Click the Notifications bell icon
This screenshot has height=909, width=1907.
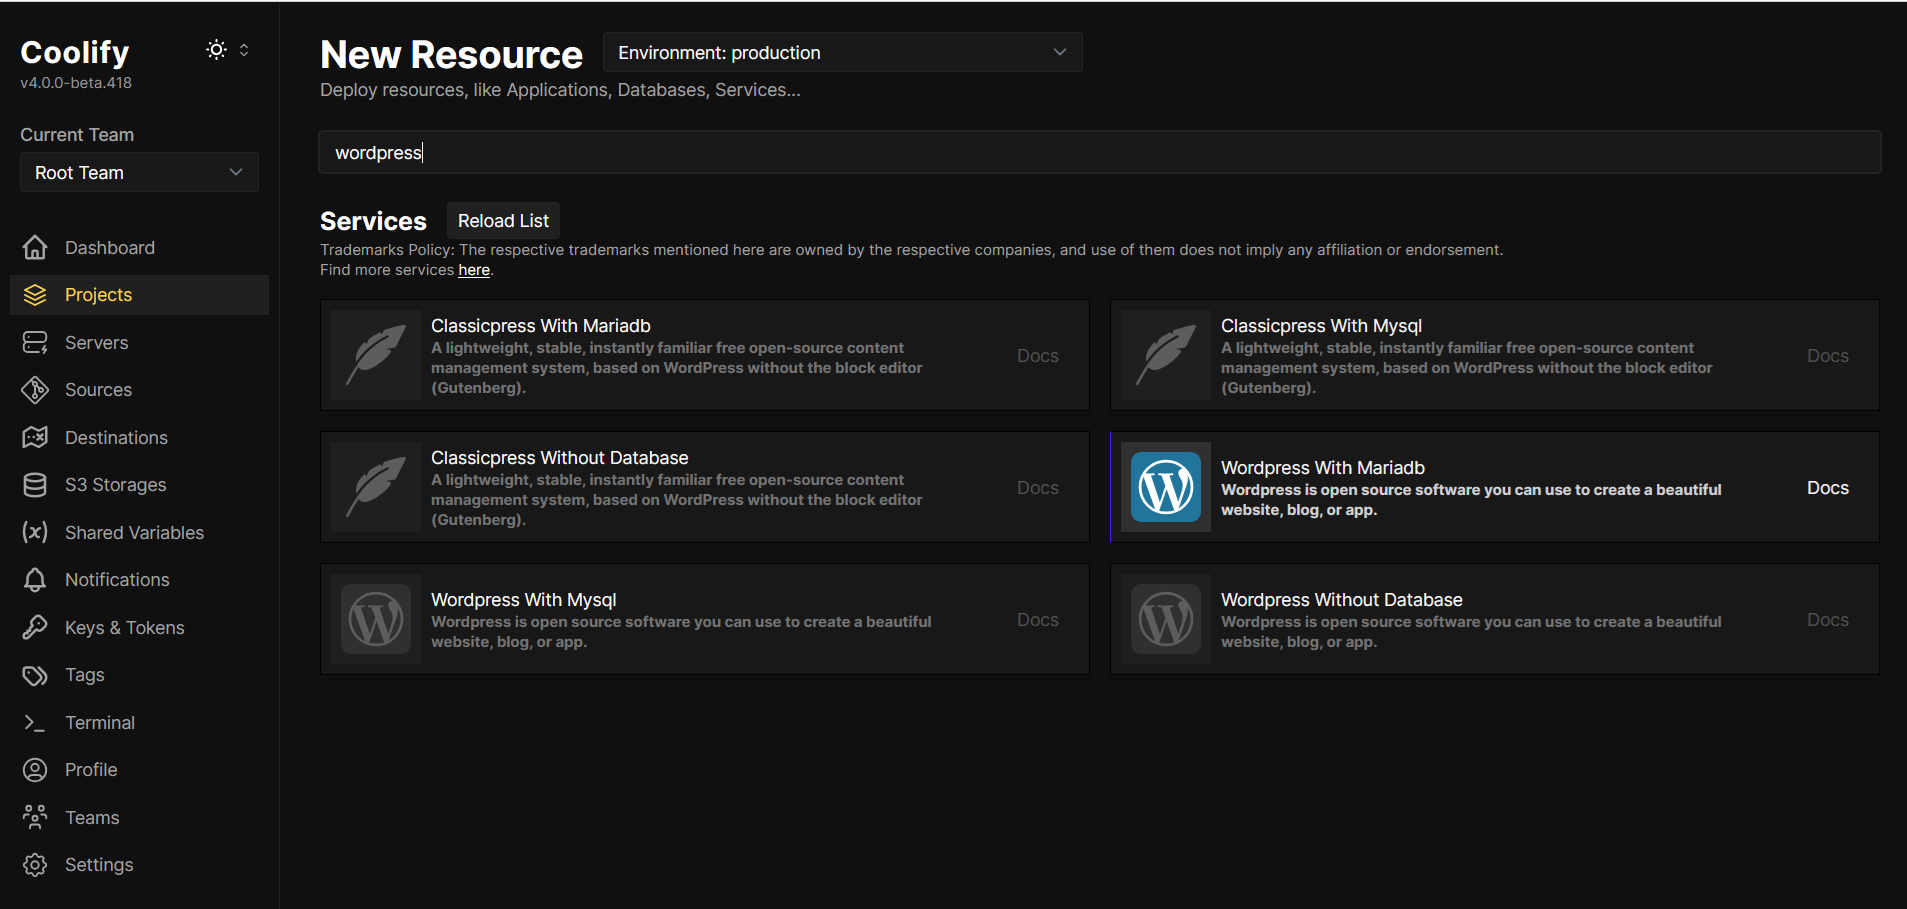tap(35, 580)
